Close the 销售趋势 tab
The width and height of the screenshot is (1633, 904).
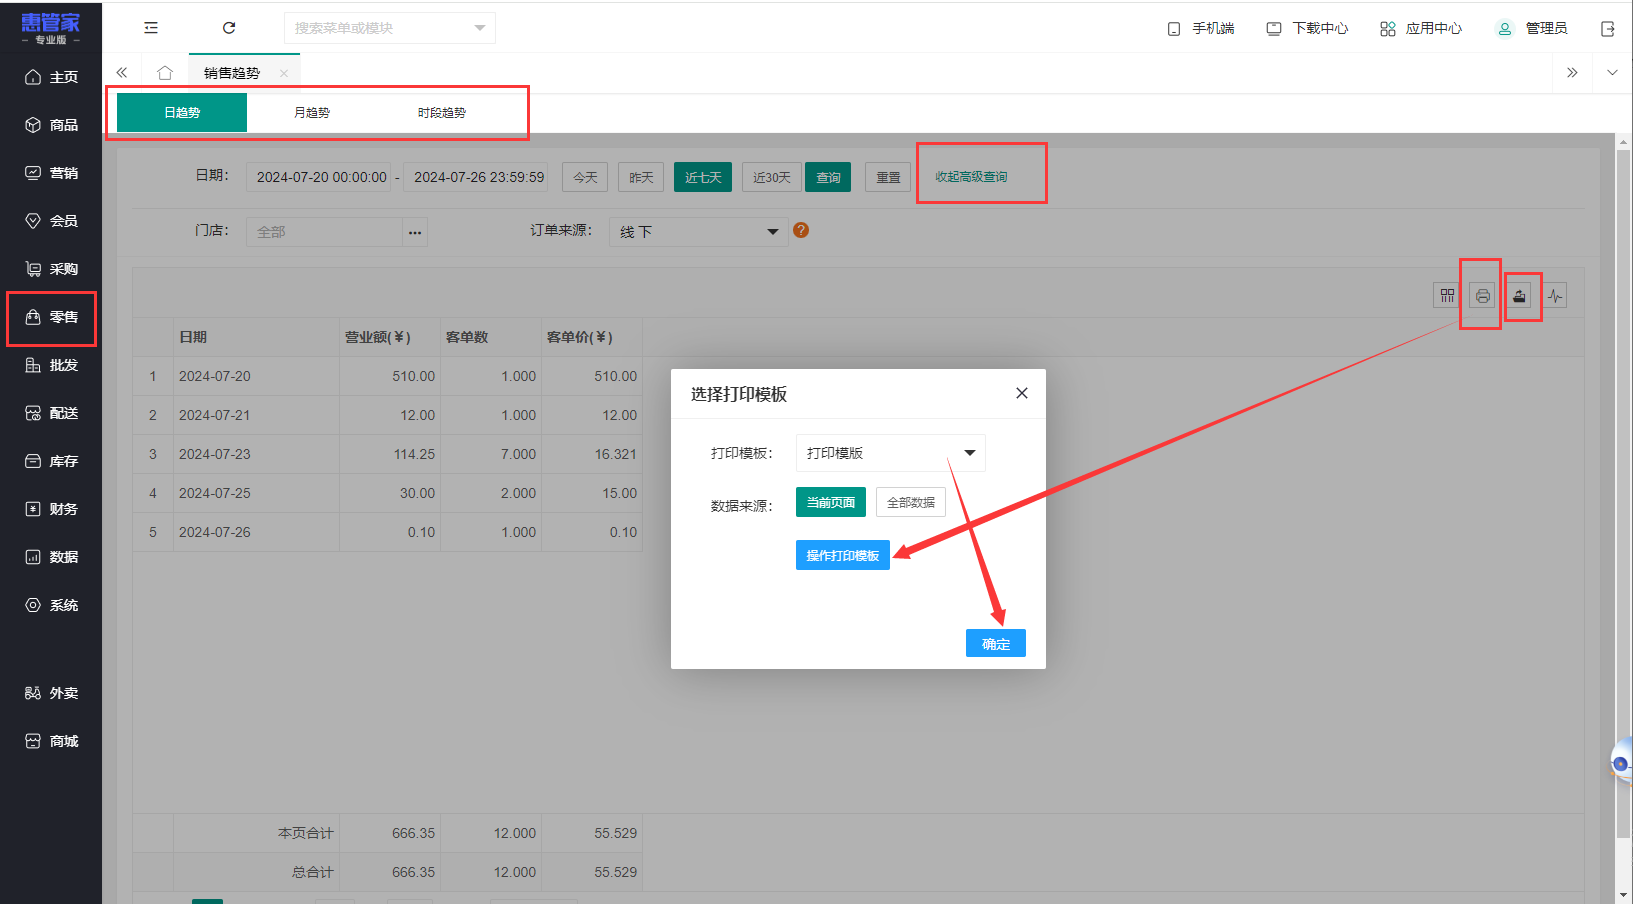point(284,73)
